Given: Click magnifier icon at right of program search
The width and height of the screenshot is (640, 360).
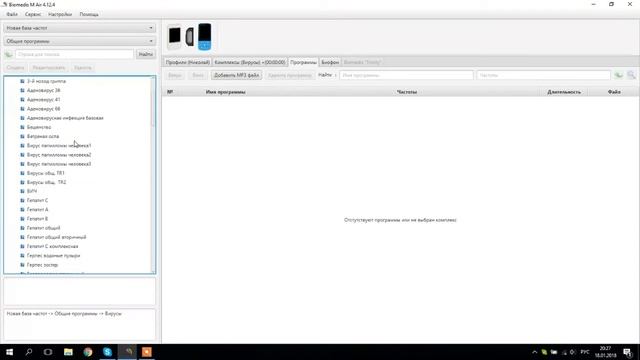Looking at the screenshot, I should (631, 75).
